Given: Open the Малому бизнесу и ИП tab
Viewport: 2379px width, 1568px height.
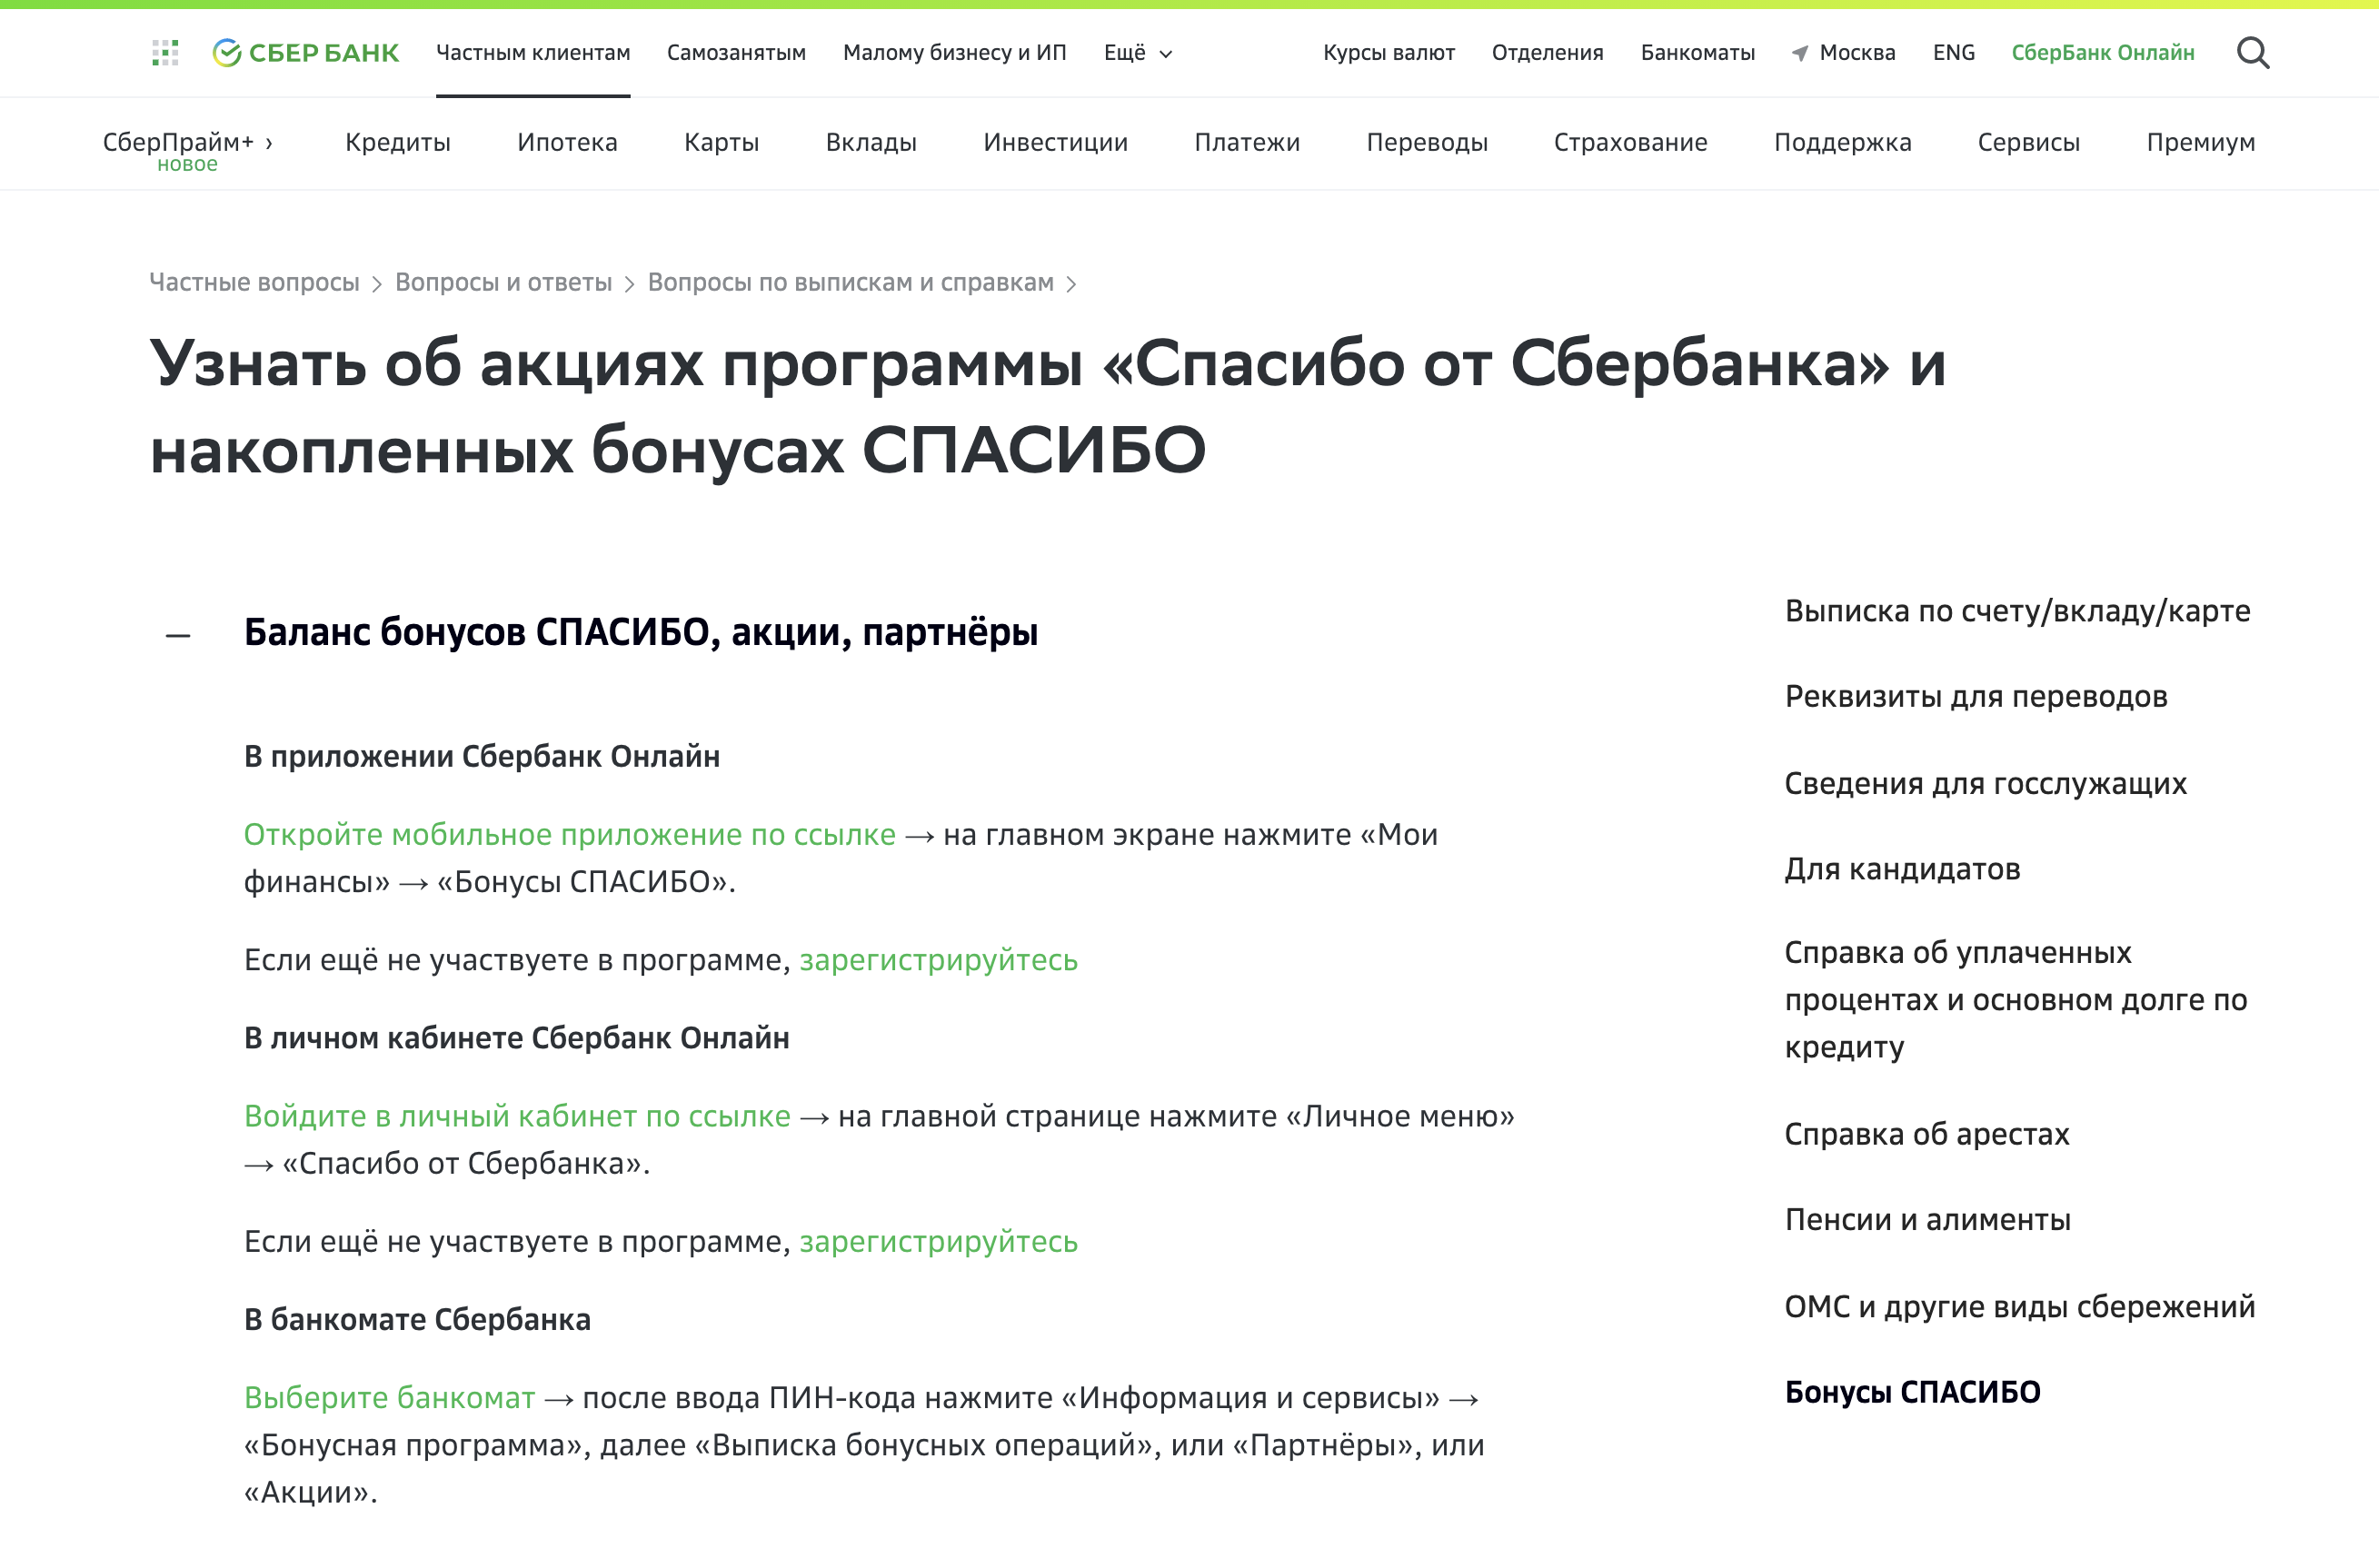Looking at the screenshot, I should point(954,53).
